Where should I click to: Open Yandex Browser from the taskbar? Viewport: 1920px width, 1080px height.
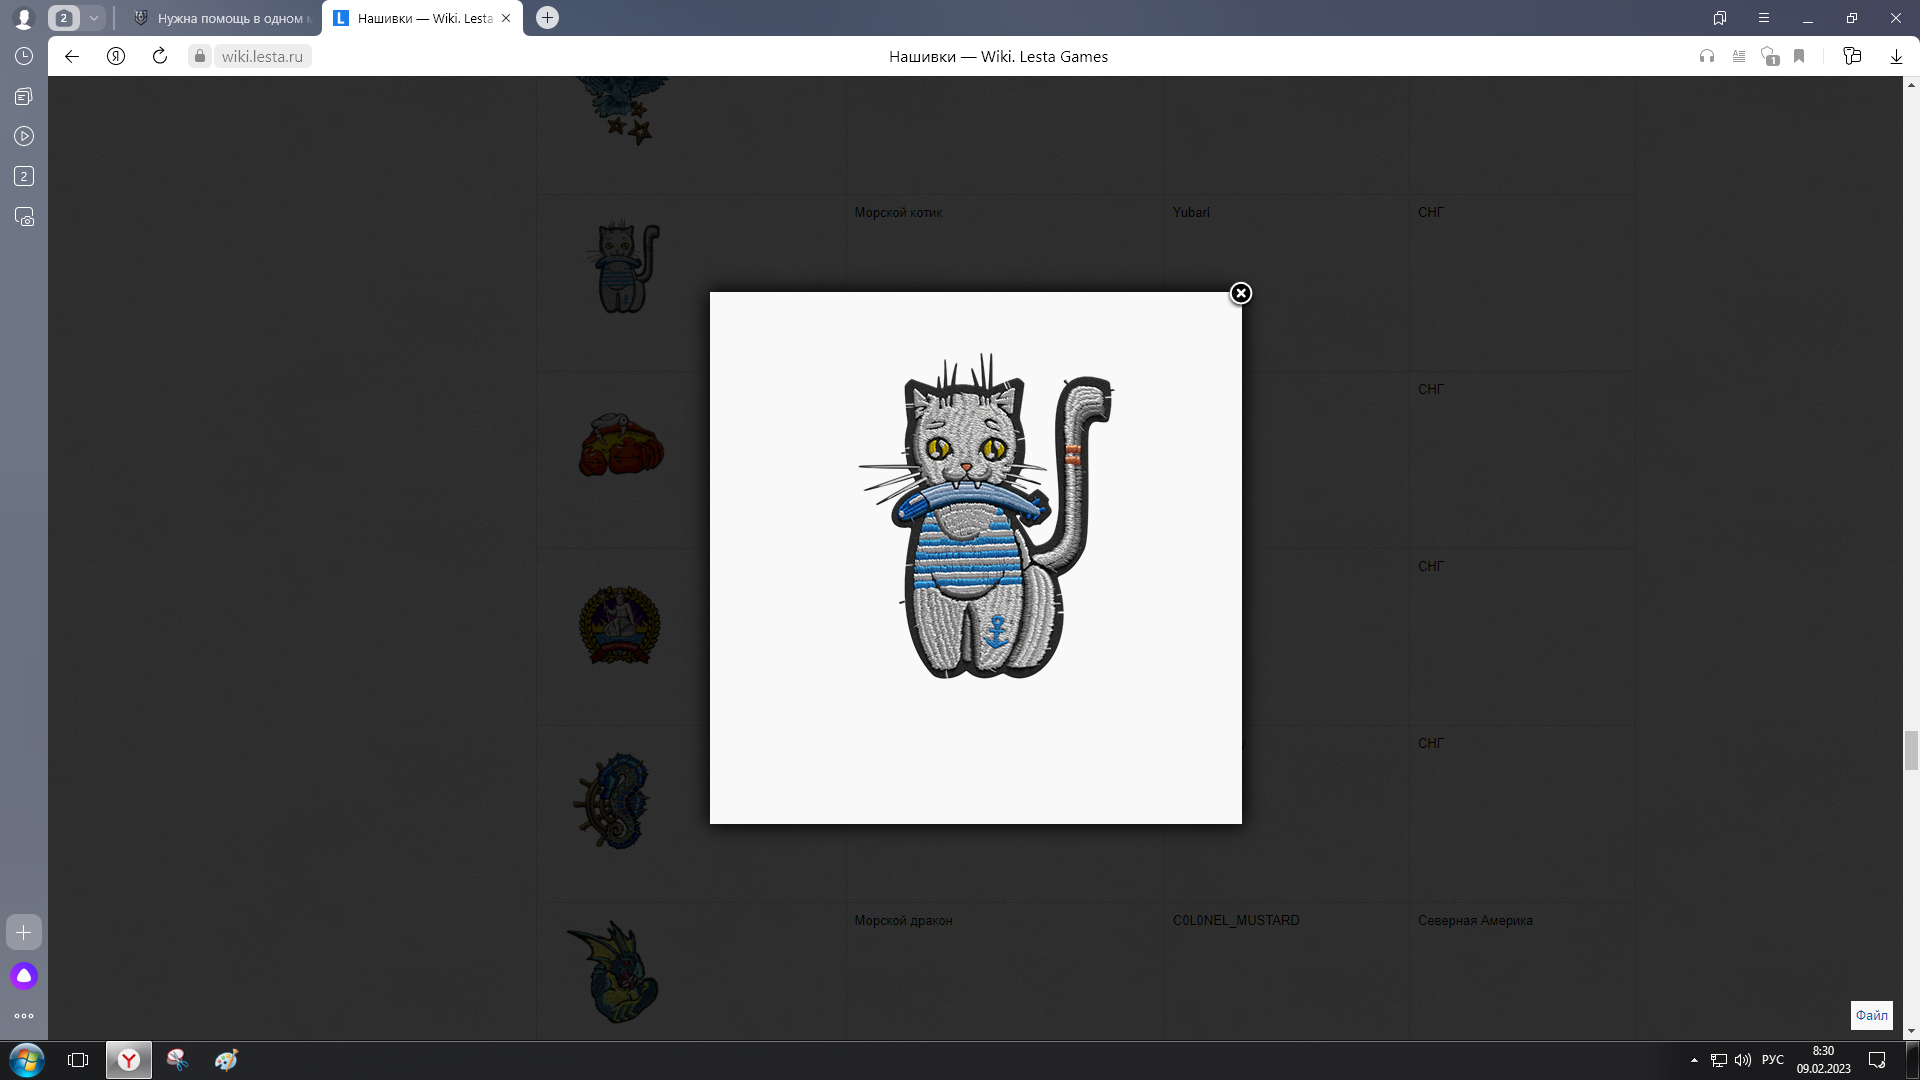[129, 1060]
